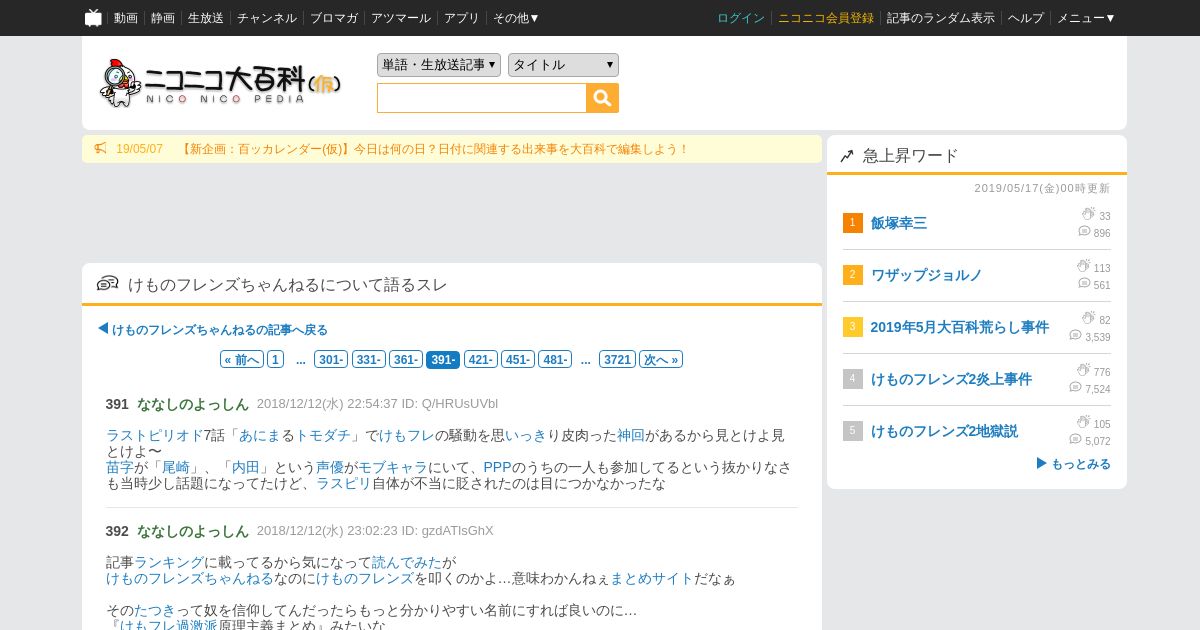Screen dimensions: 1200x630
Task: Click 記事のランダム表示 link
Action: (x=941, y=18)
